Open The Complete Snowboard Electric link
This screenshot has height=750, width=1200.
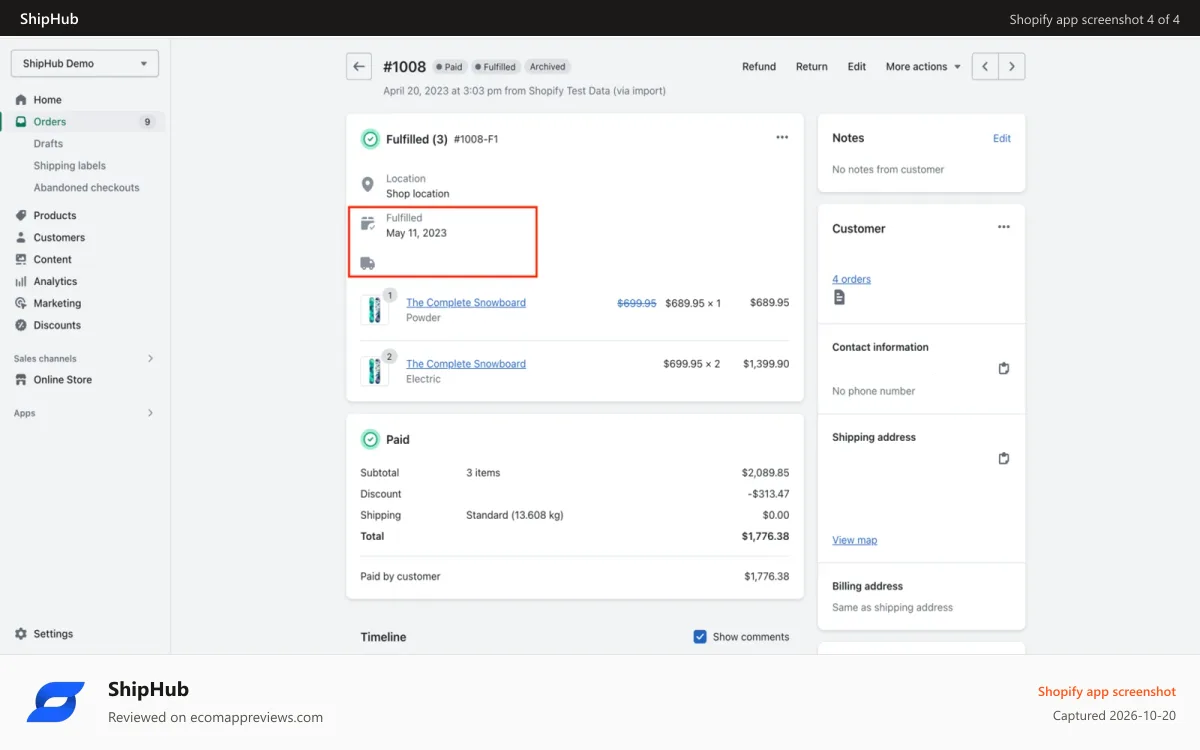point(466,364)
